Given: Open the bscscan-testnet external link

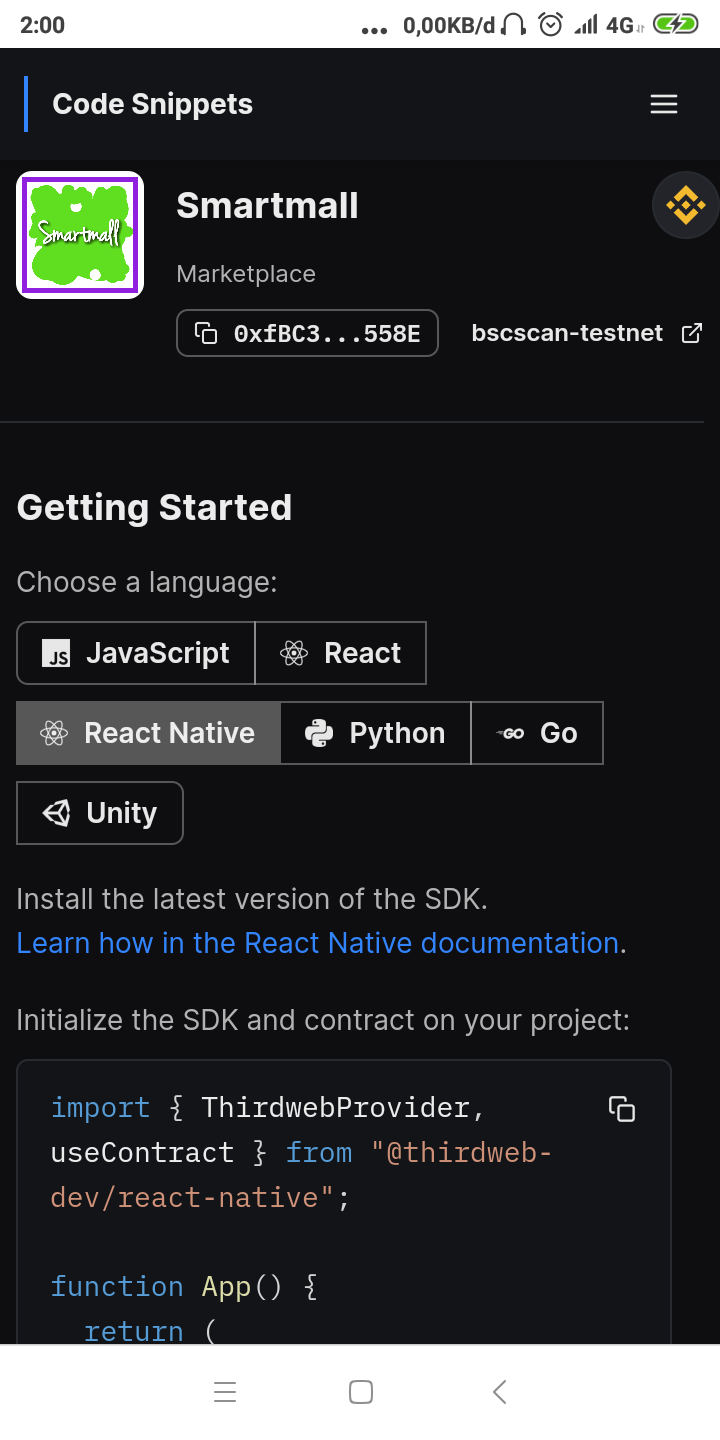Looking at the screenshot, I should (x=567, y=333).
